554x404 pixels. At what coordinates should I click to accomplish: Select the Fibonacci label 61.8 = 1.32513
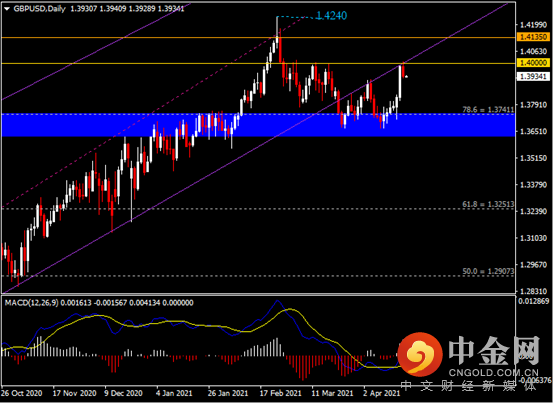point(488,204)
